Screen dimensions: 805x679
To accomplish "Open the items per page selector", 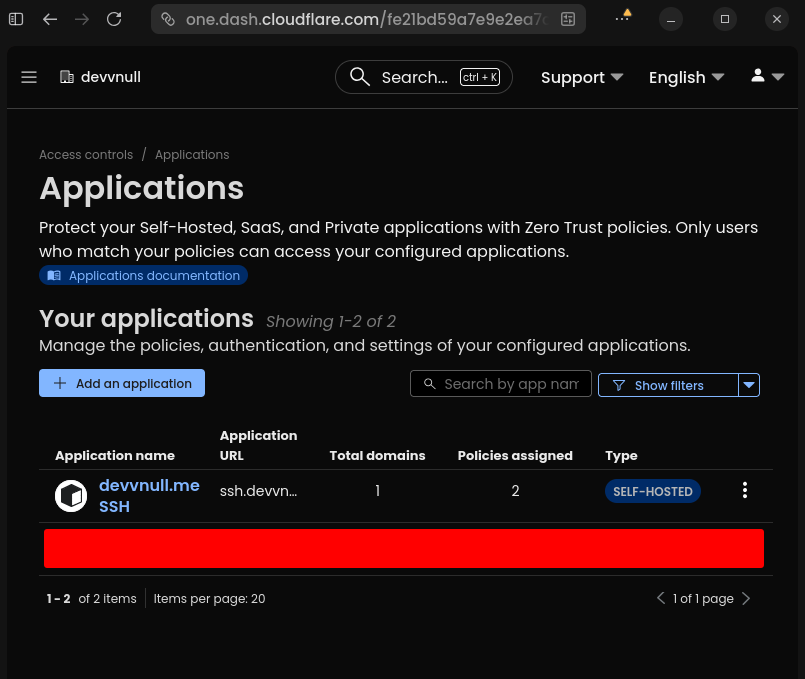I will click(x=258, y=598).
